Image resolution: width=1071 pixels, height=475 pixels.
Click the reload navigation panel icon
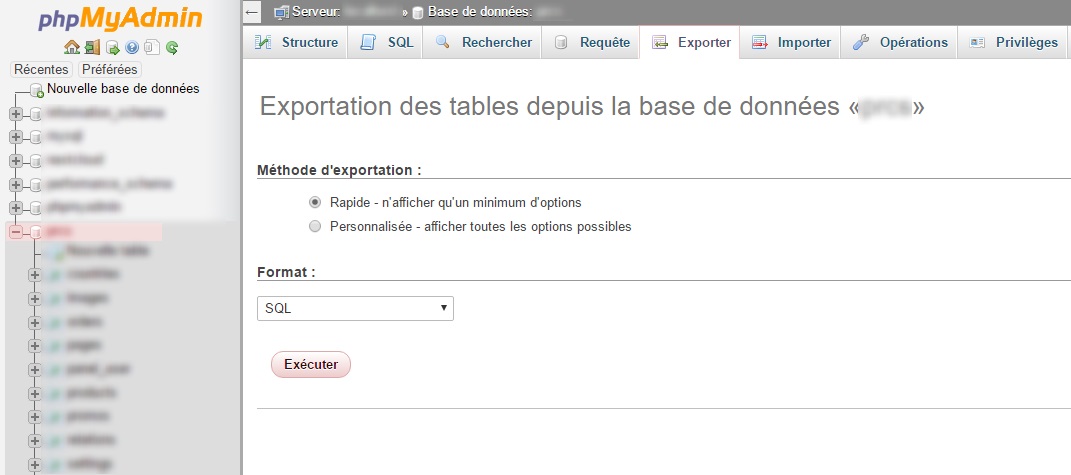click(172, 47)
